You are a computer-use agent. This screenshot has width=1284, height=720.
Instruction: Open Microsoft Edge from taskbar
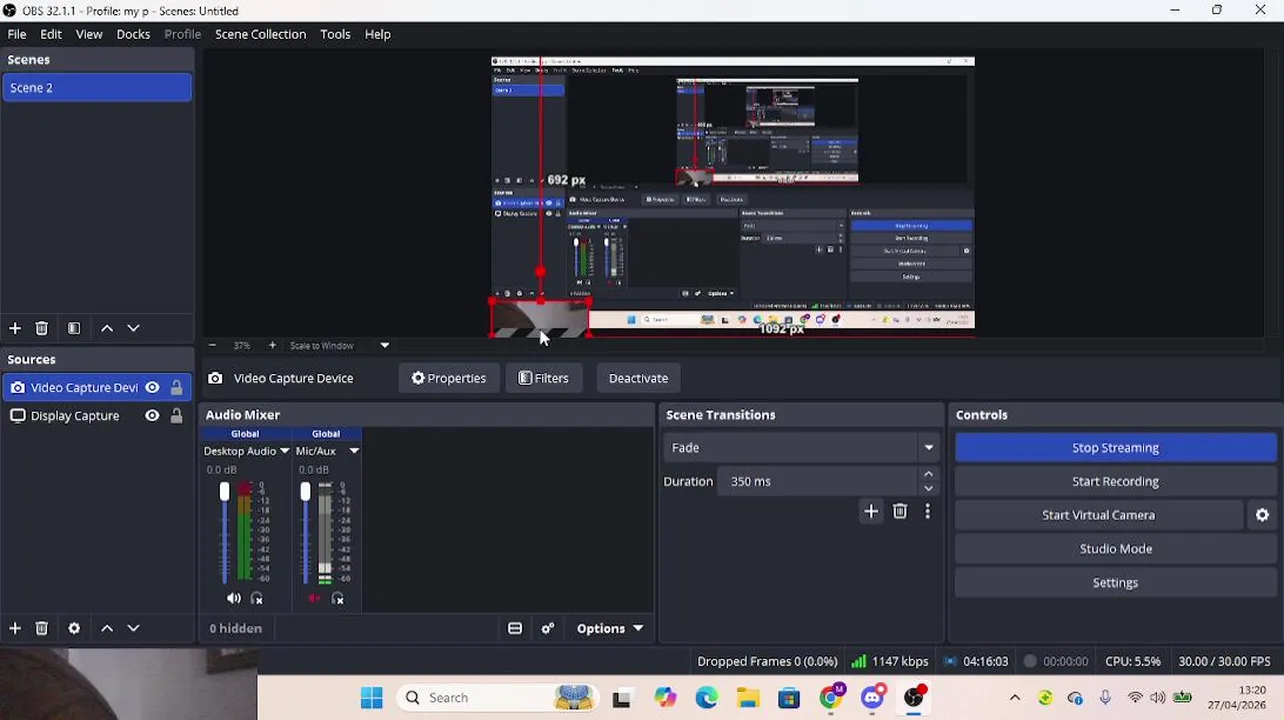click(x=707, y=698)
